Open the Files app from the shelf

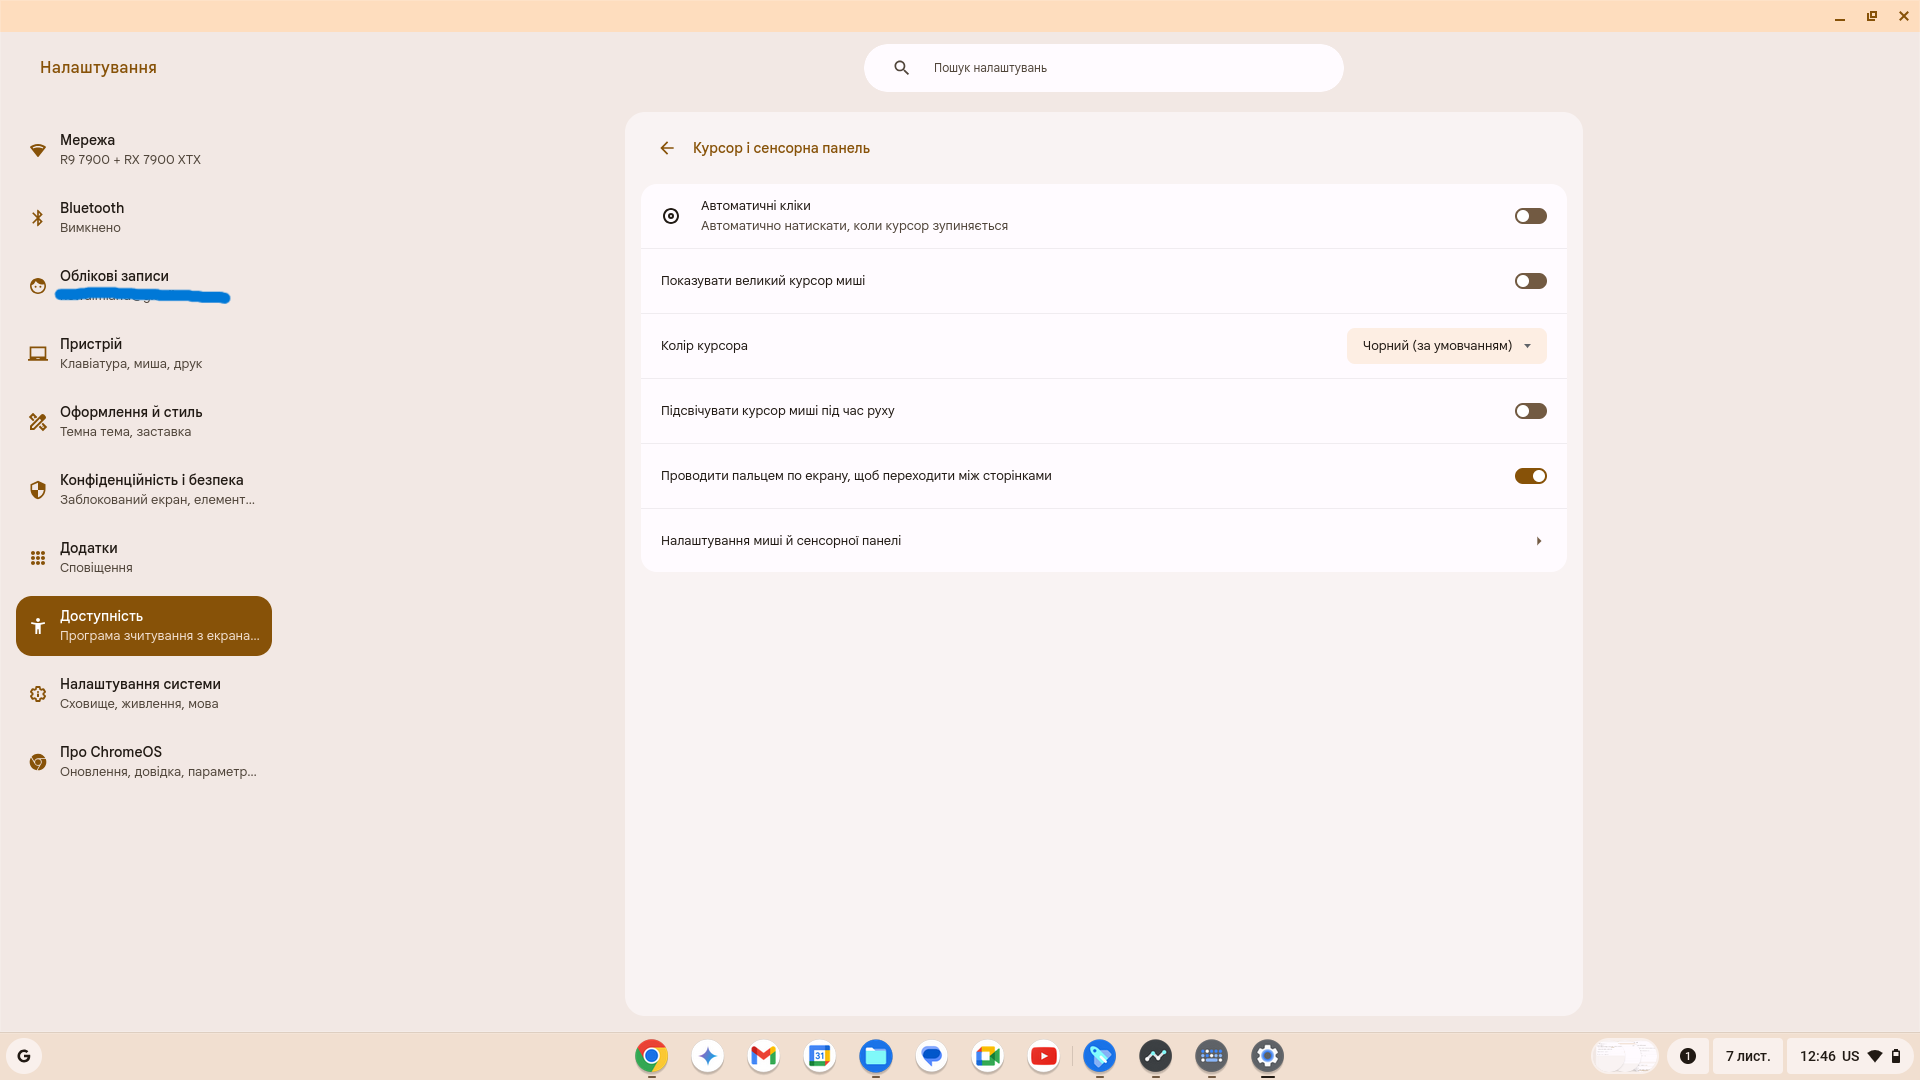[875, 1055]
